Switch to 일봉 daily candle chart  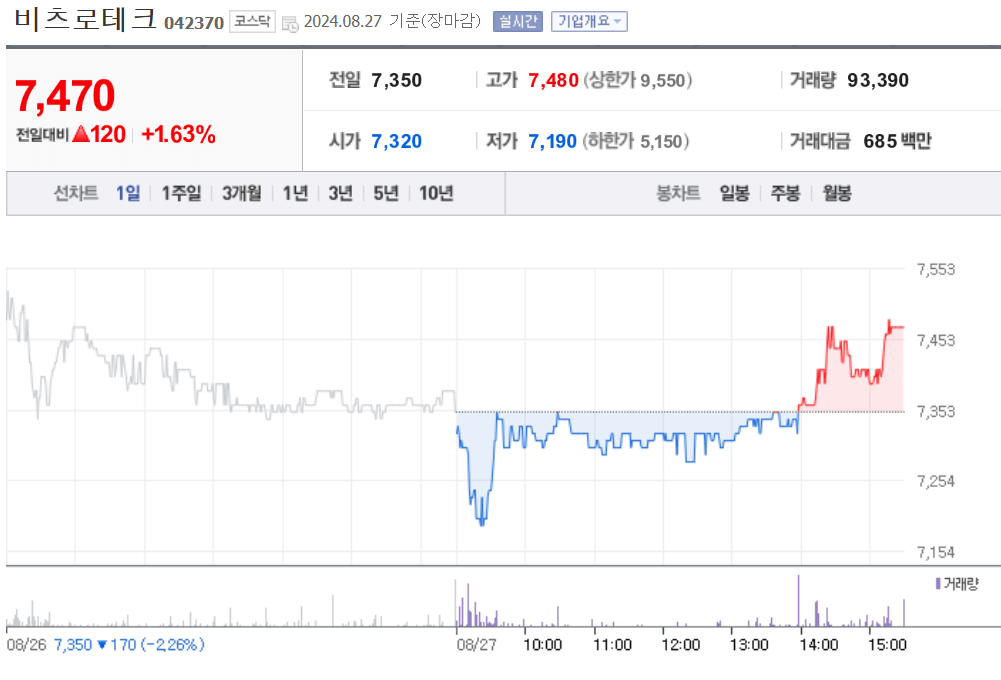[x=734, y=193]
